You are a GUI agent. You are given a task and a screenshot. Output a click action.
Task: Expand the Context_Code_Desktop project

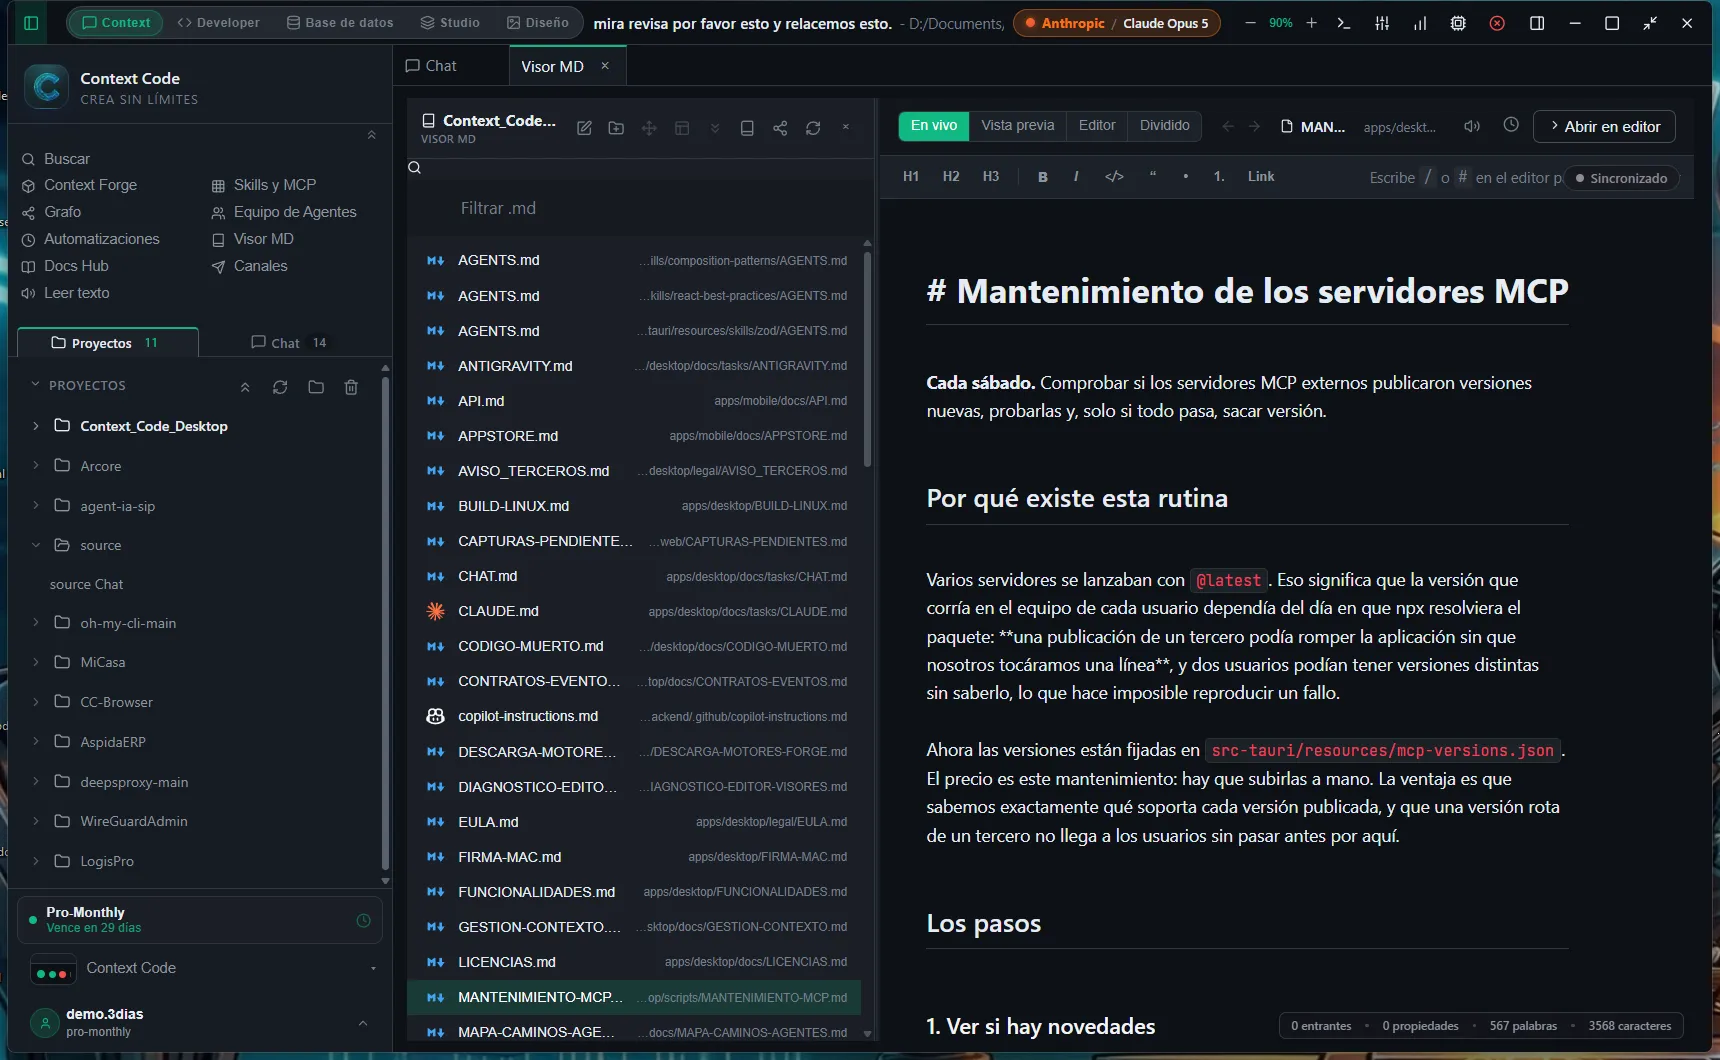pos(36,426)
